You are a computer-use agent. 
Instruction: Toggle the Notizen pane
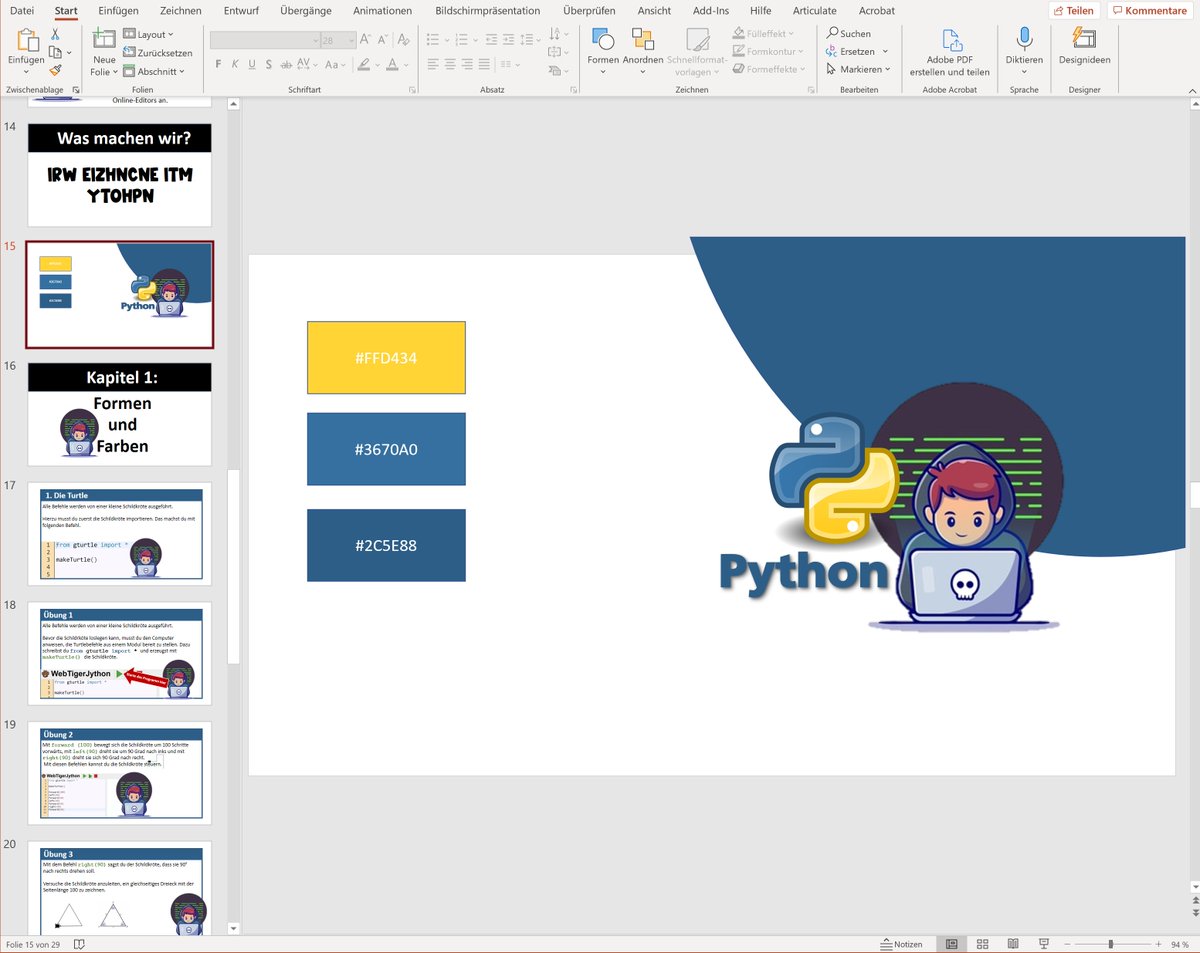(x=901, y=944)
